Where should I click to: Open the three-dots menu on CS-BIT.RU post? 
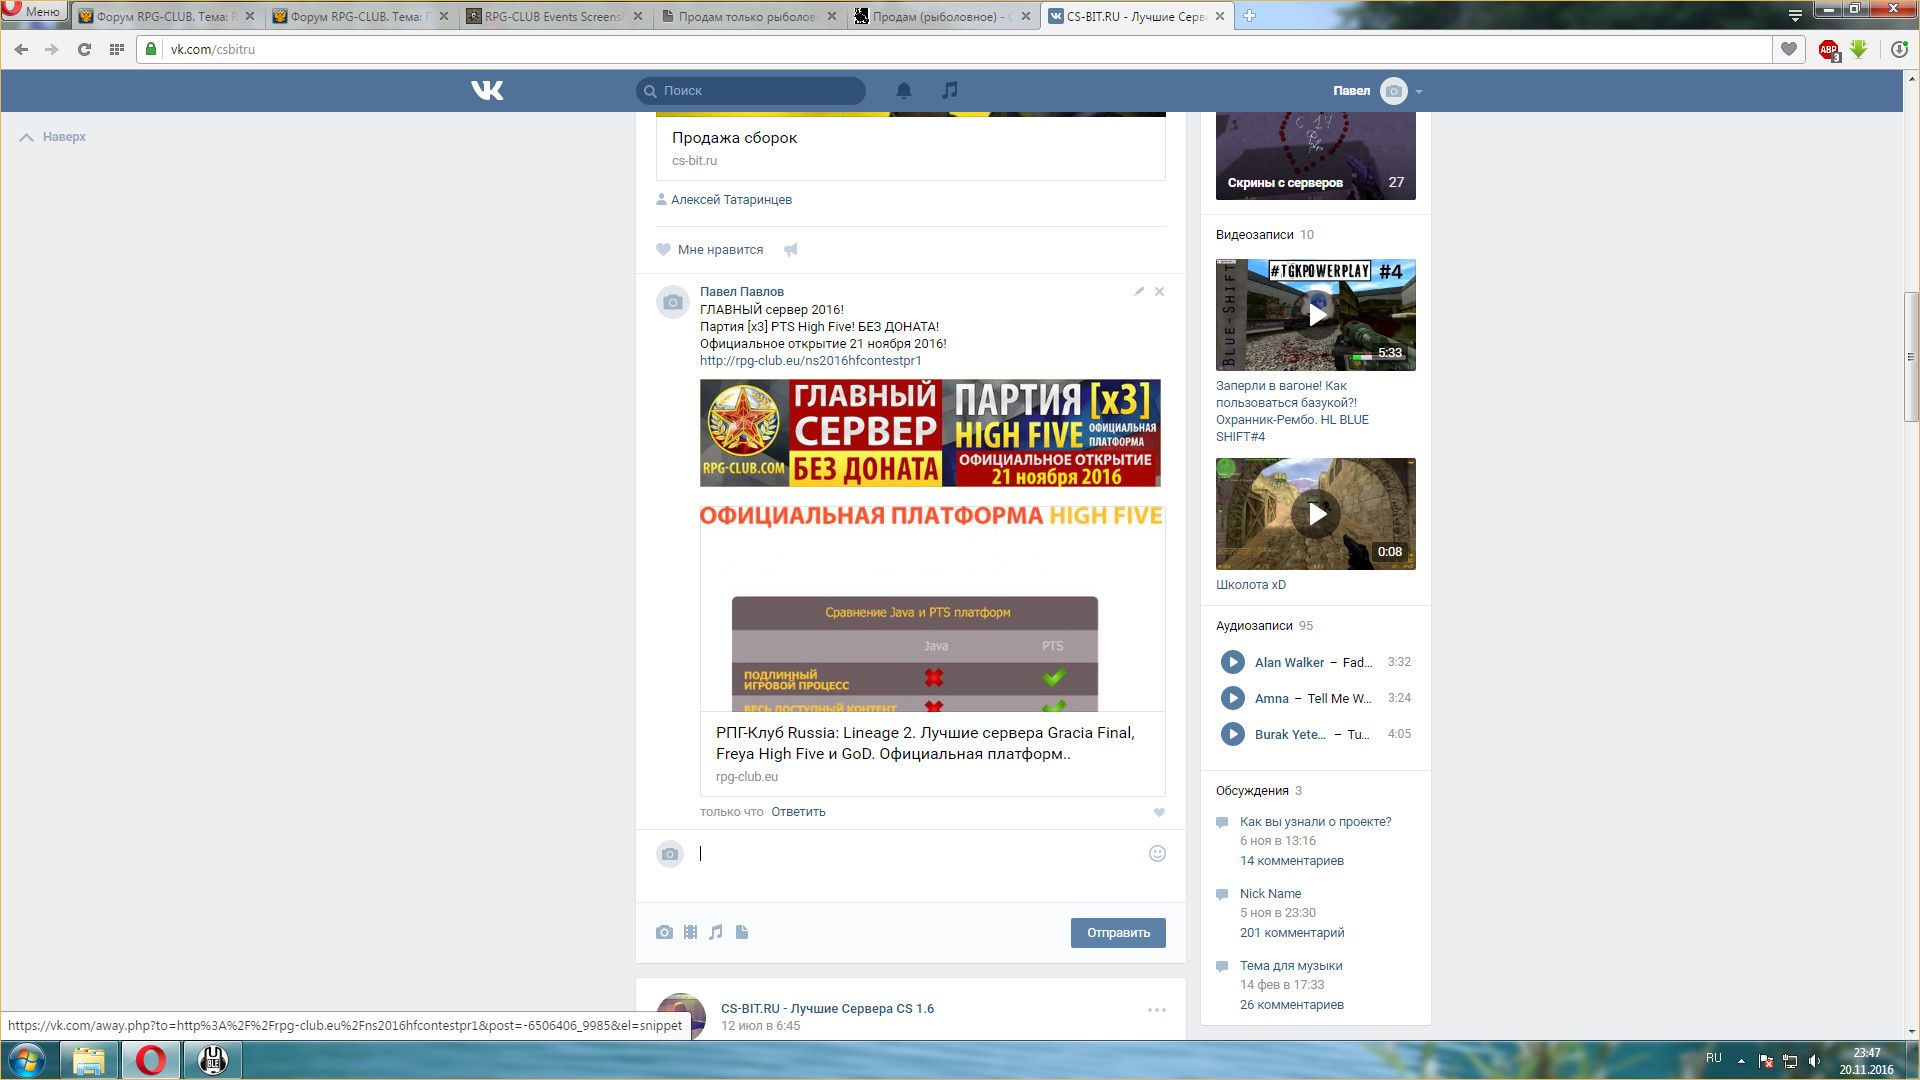coord(1156,1010)
